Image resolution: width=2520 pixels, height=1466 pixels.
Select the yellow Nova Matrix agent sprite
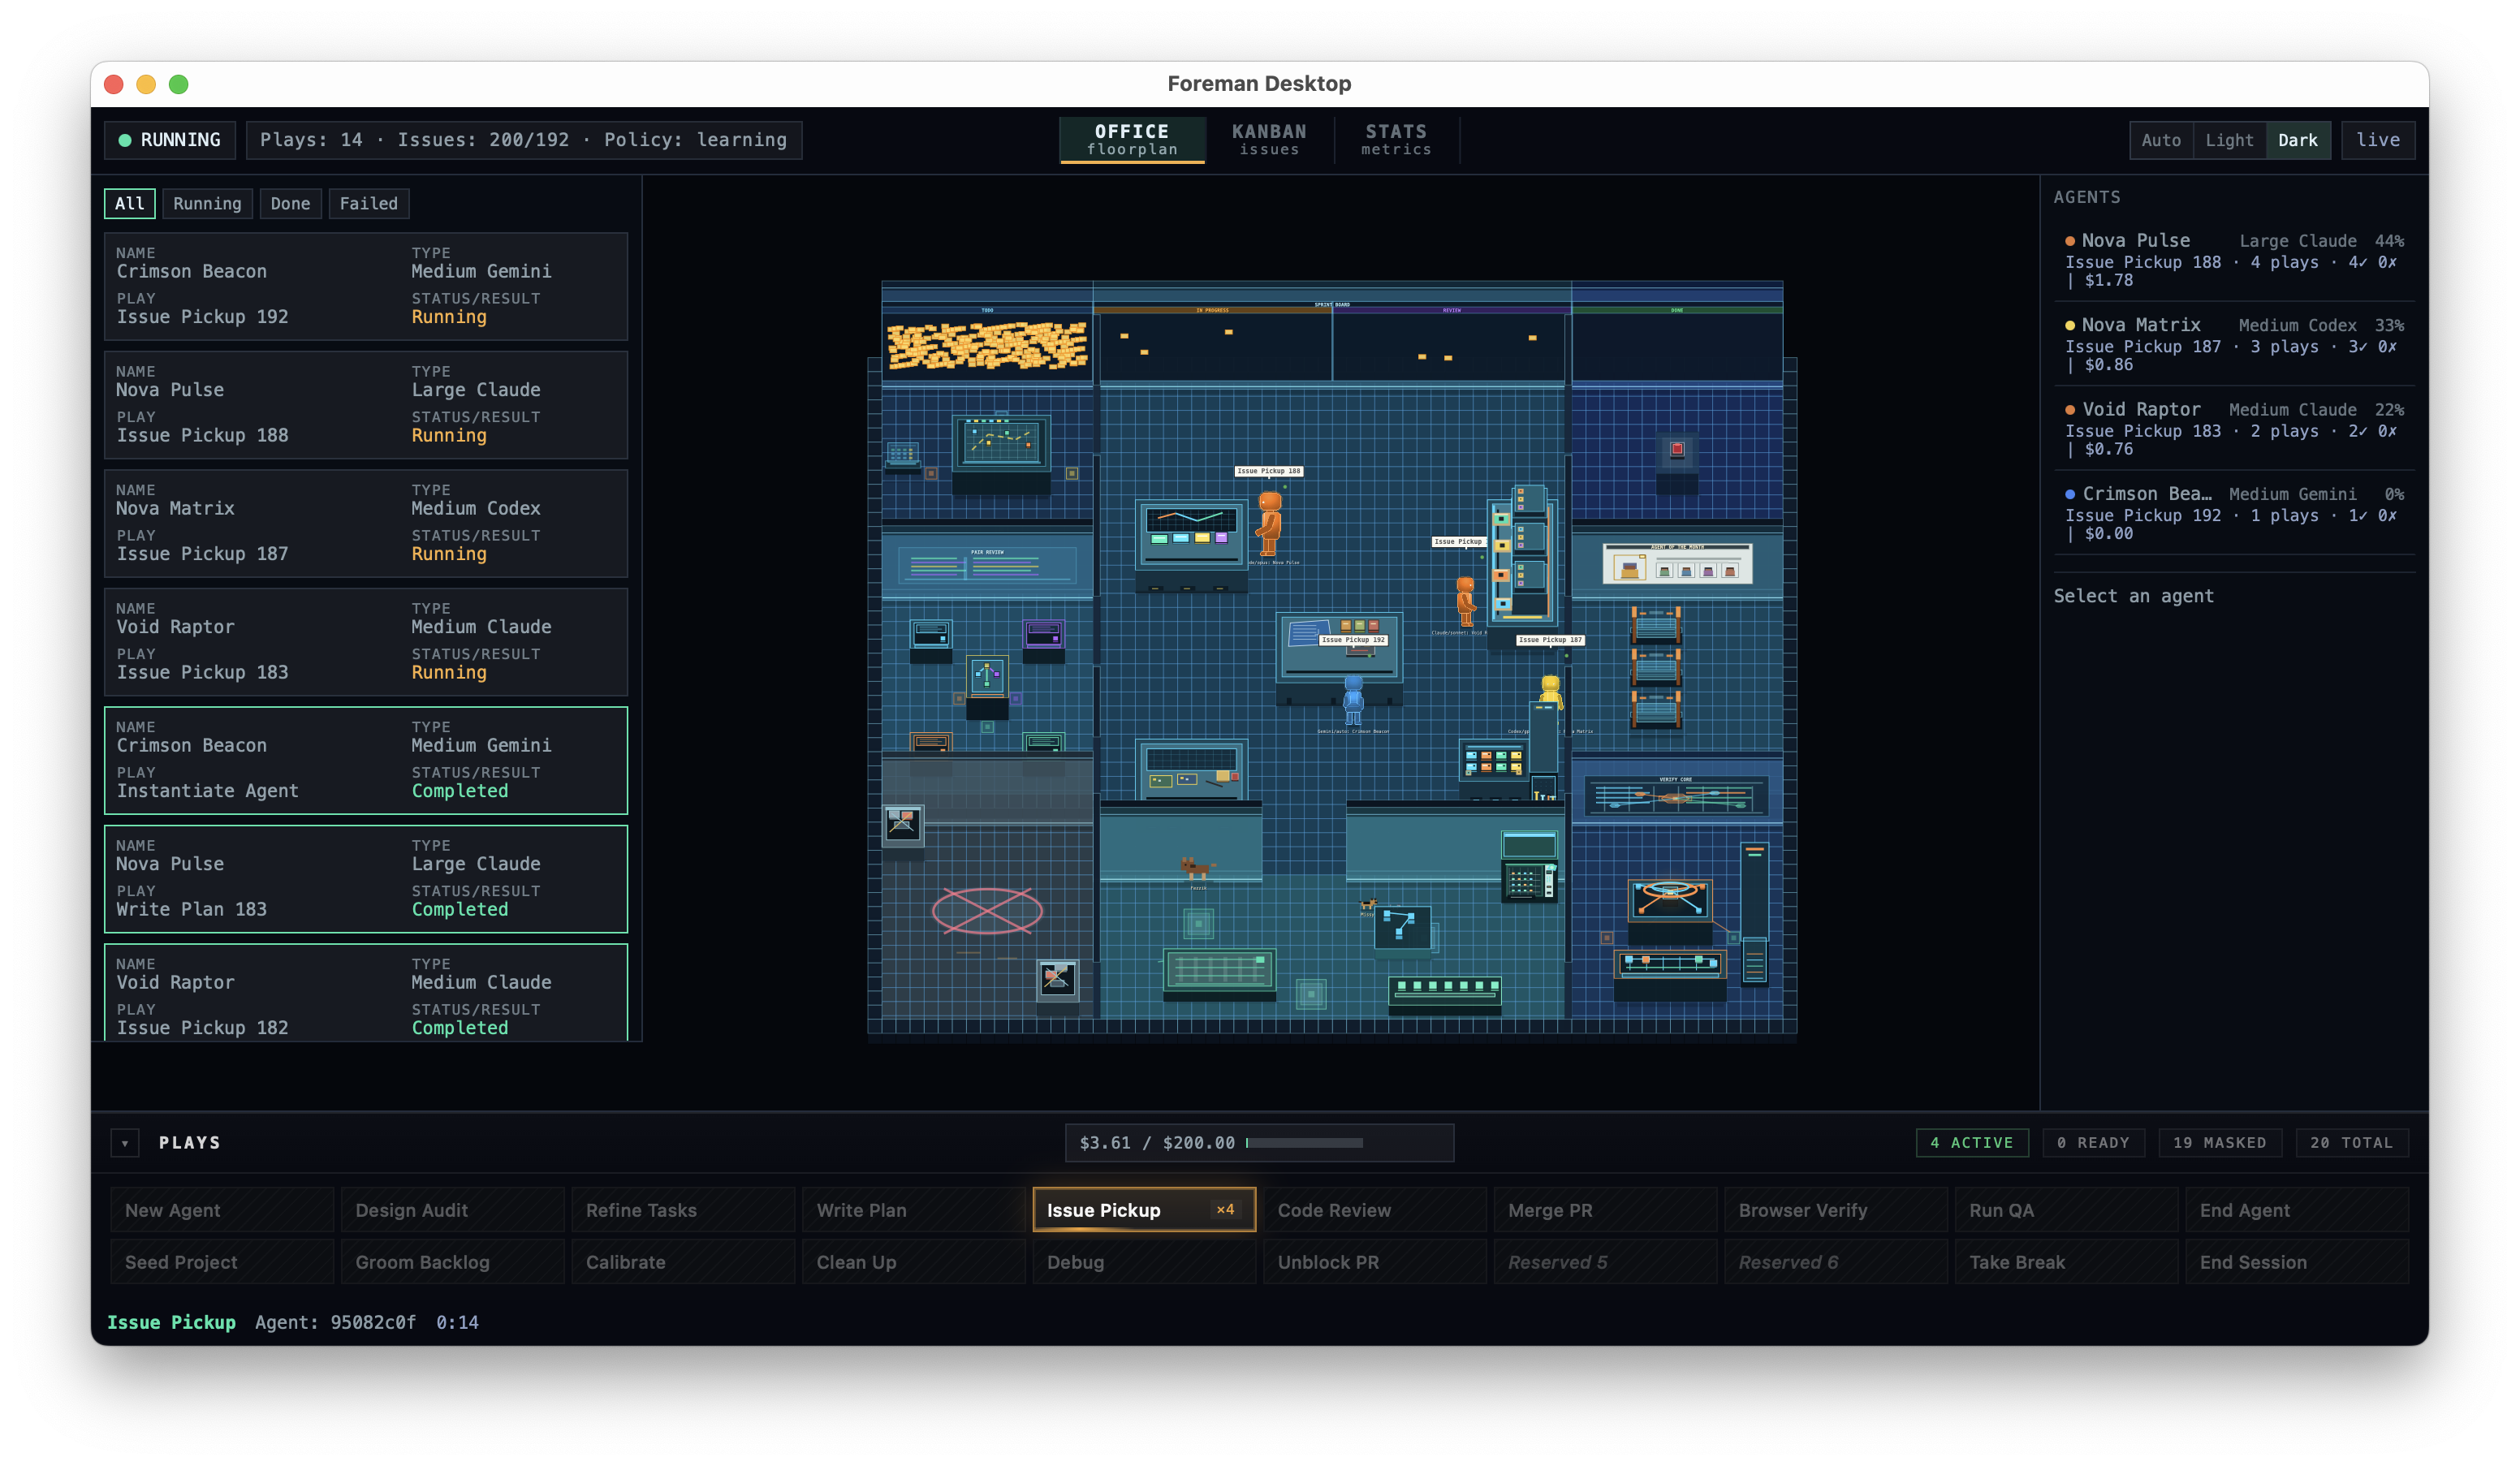coord(1550,692)
